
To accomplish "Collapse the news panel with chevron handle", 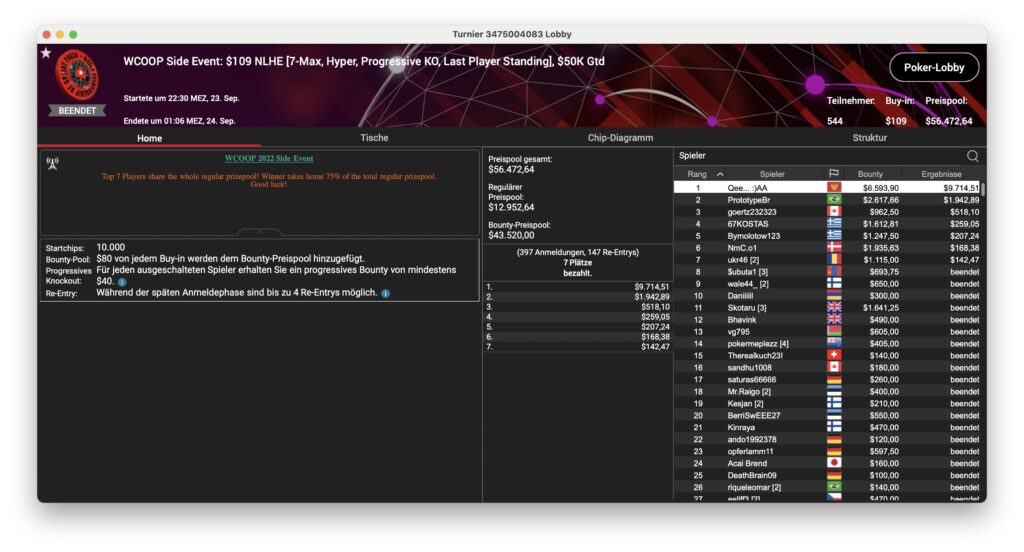I will pos(260,231).
